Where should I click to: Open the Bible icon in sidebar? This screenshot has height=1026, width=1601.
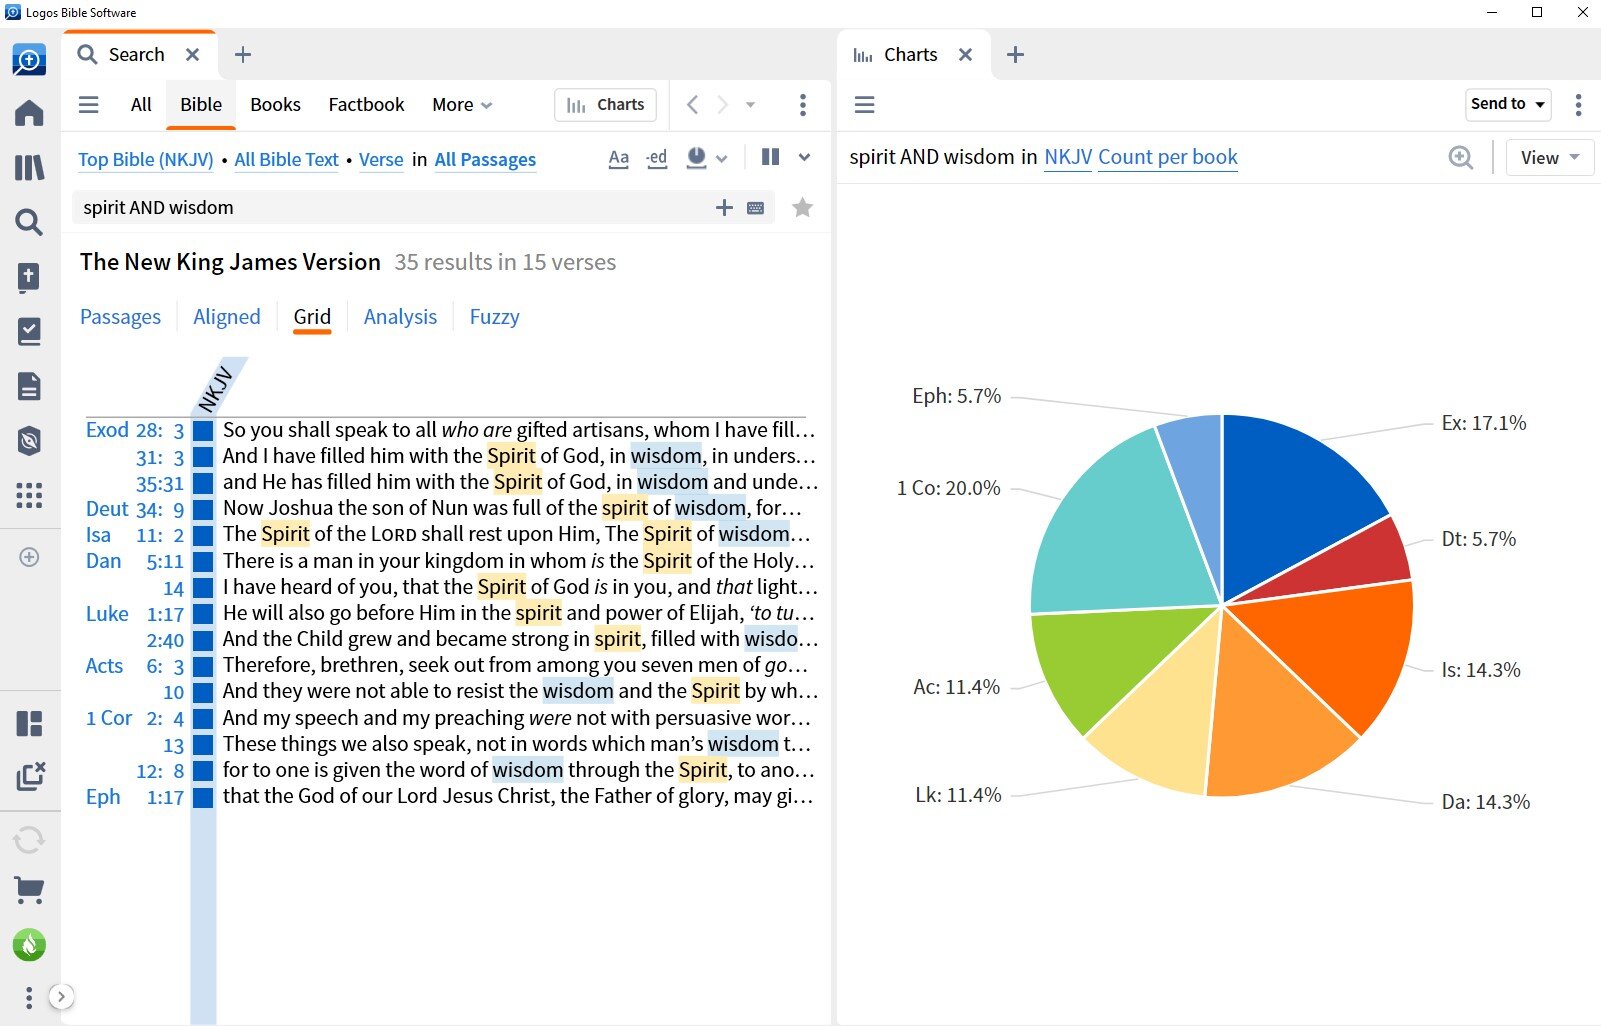coord(29,277)
